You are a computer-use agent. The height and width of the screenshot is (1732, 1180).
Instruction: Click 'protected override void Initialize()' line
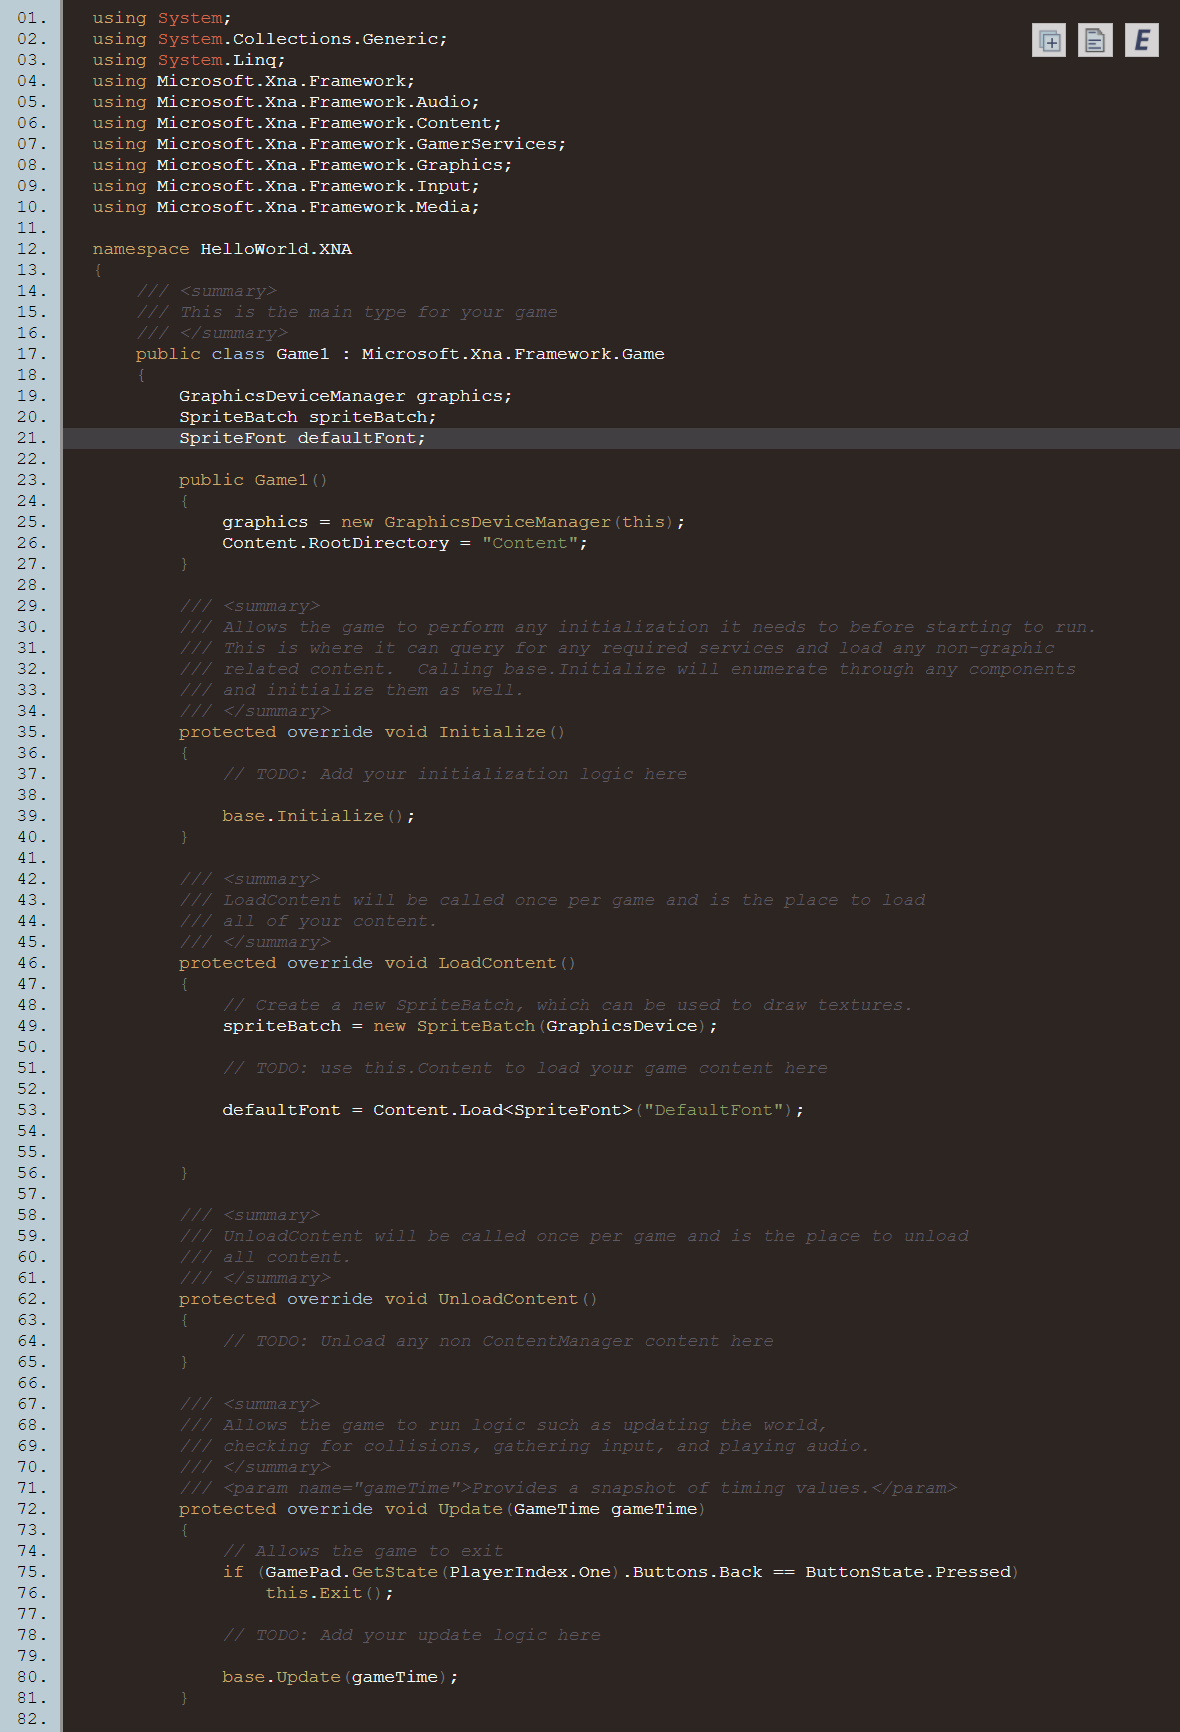[372, 732]
